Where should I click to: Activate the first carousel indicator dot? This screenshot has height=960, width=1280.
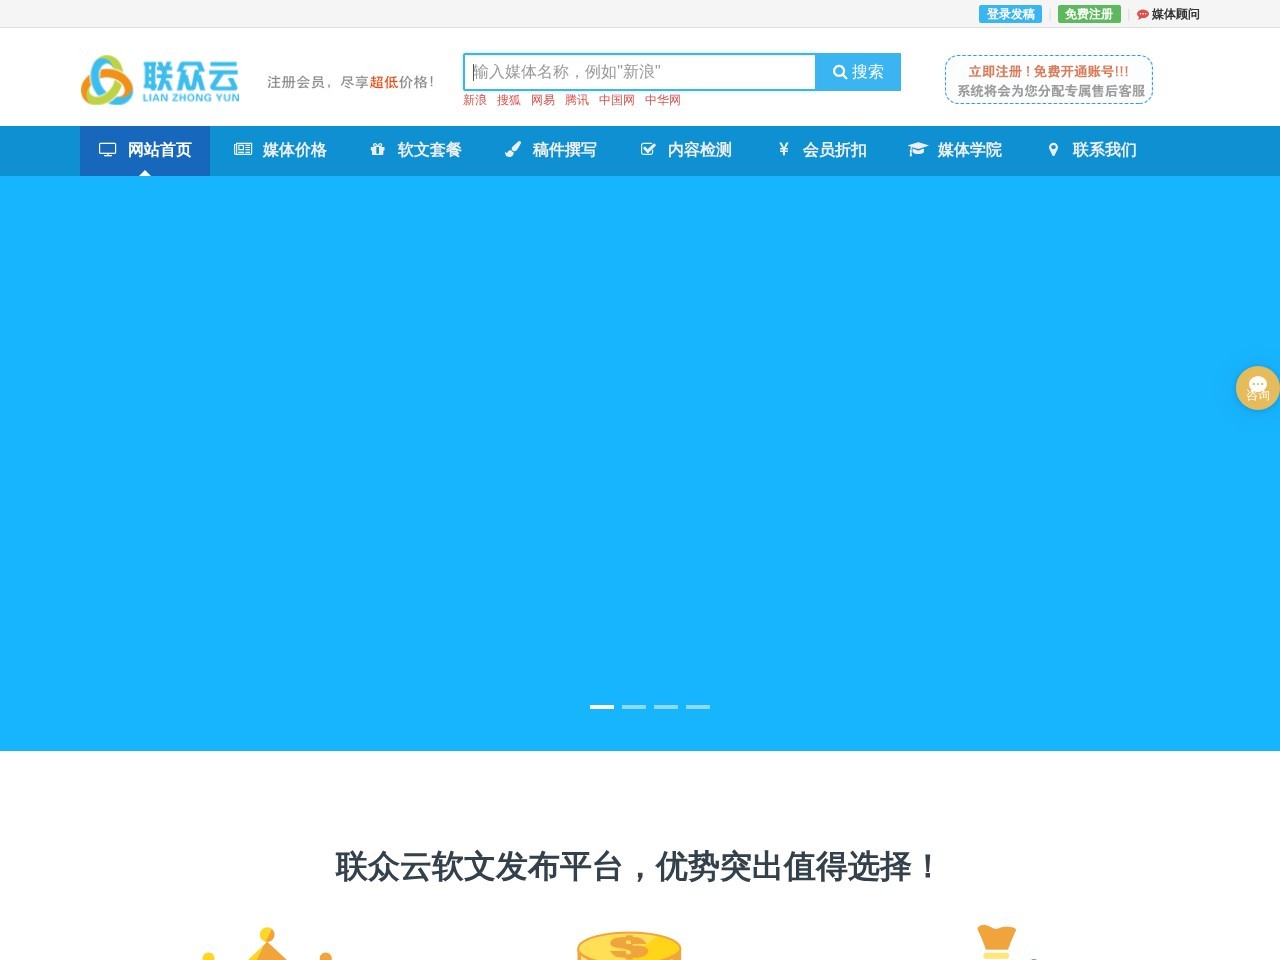coord(602,706)
